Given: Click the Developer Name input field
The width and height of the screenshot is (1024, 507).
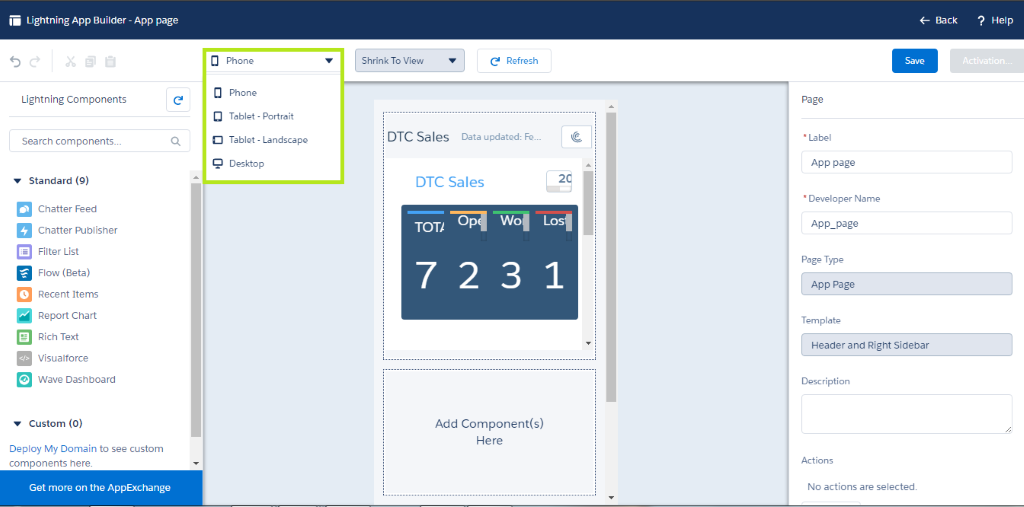Looking at the screenshot, I should [x=906, y=223].
